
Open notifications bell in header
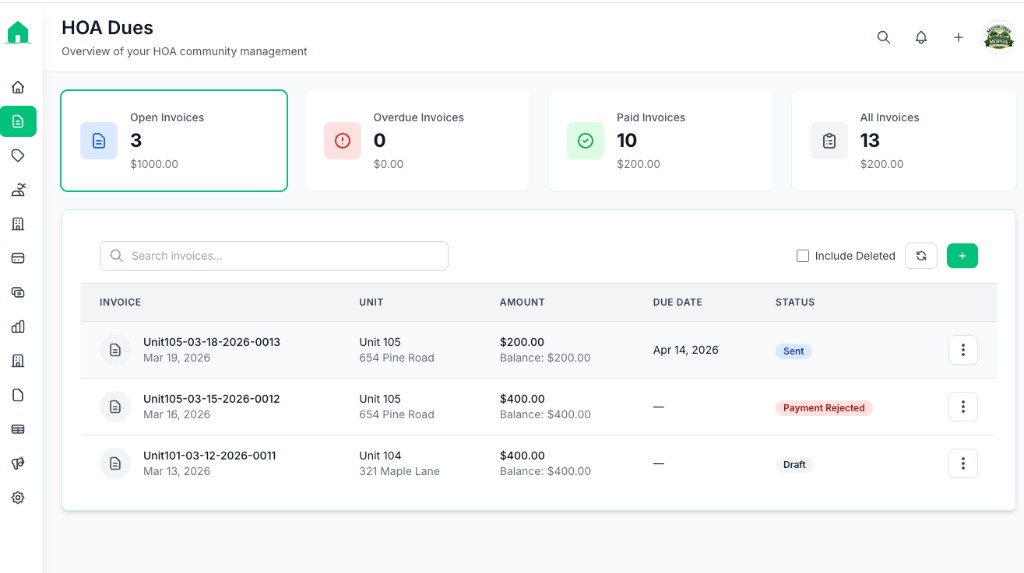921,37
